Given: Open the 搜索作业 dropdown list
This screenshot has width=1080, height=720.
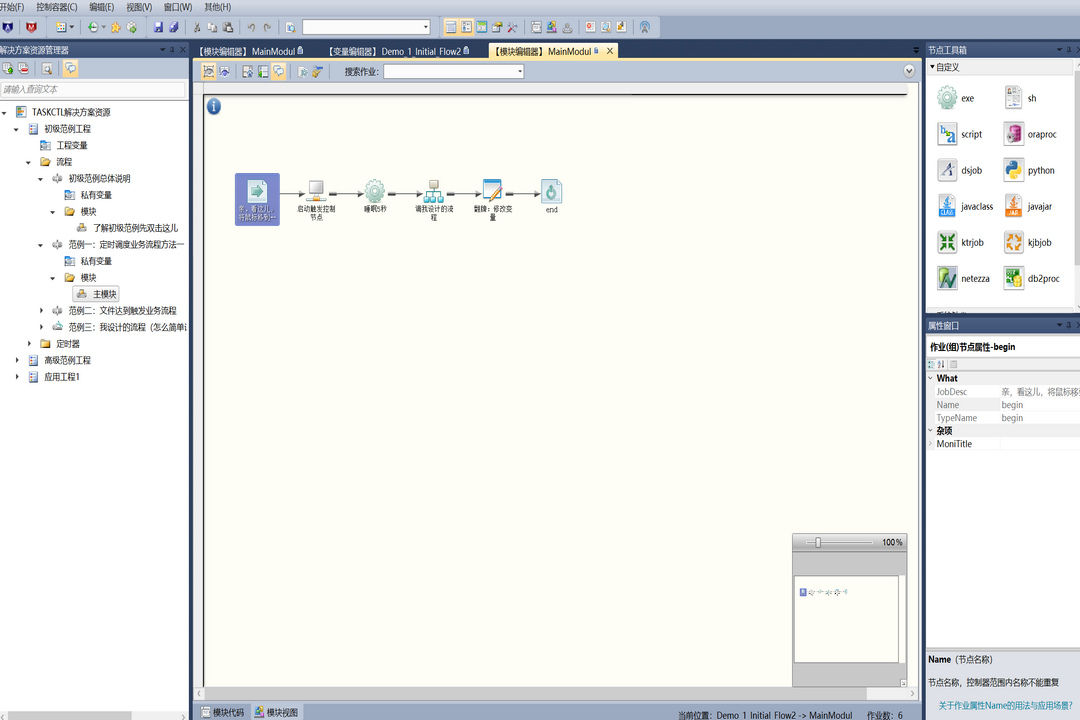Looking at the screenshot, I should tap(519, 71).
